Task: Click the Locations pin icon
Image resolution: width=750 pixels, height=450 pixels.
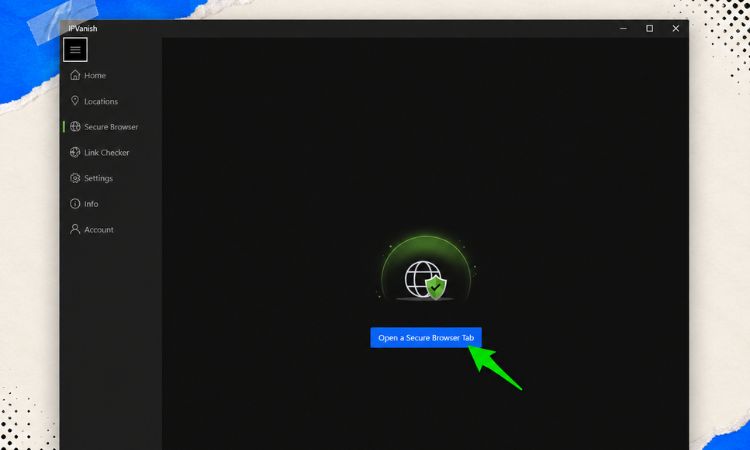Action: (75, 100)
